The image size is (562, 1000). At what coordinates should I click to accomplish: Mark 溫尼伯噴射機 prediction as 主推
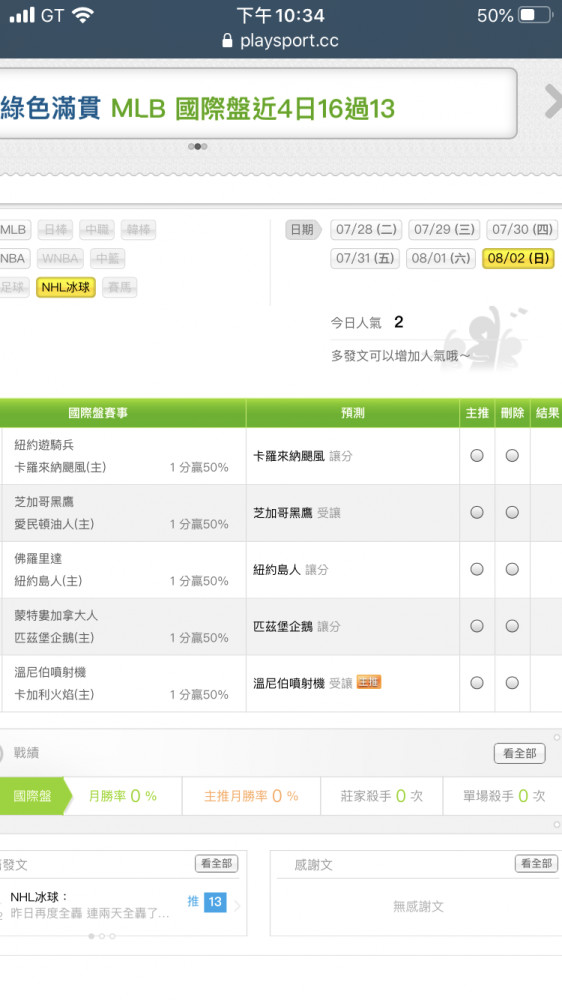coord(477,682)
